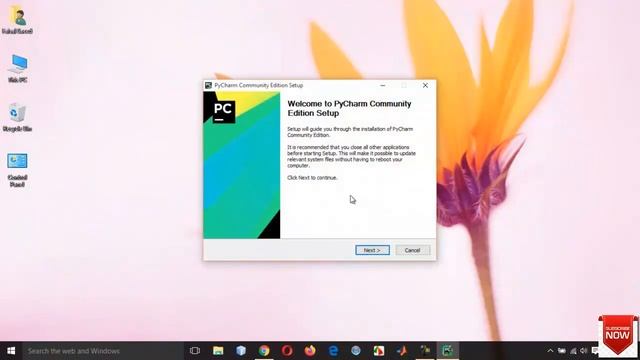The height and width of the screenshot is (360, 640).
Task: Open the round blue globe taskbar app
Action: tap(356, 351)
